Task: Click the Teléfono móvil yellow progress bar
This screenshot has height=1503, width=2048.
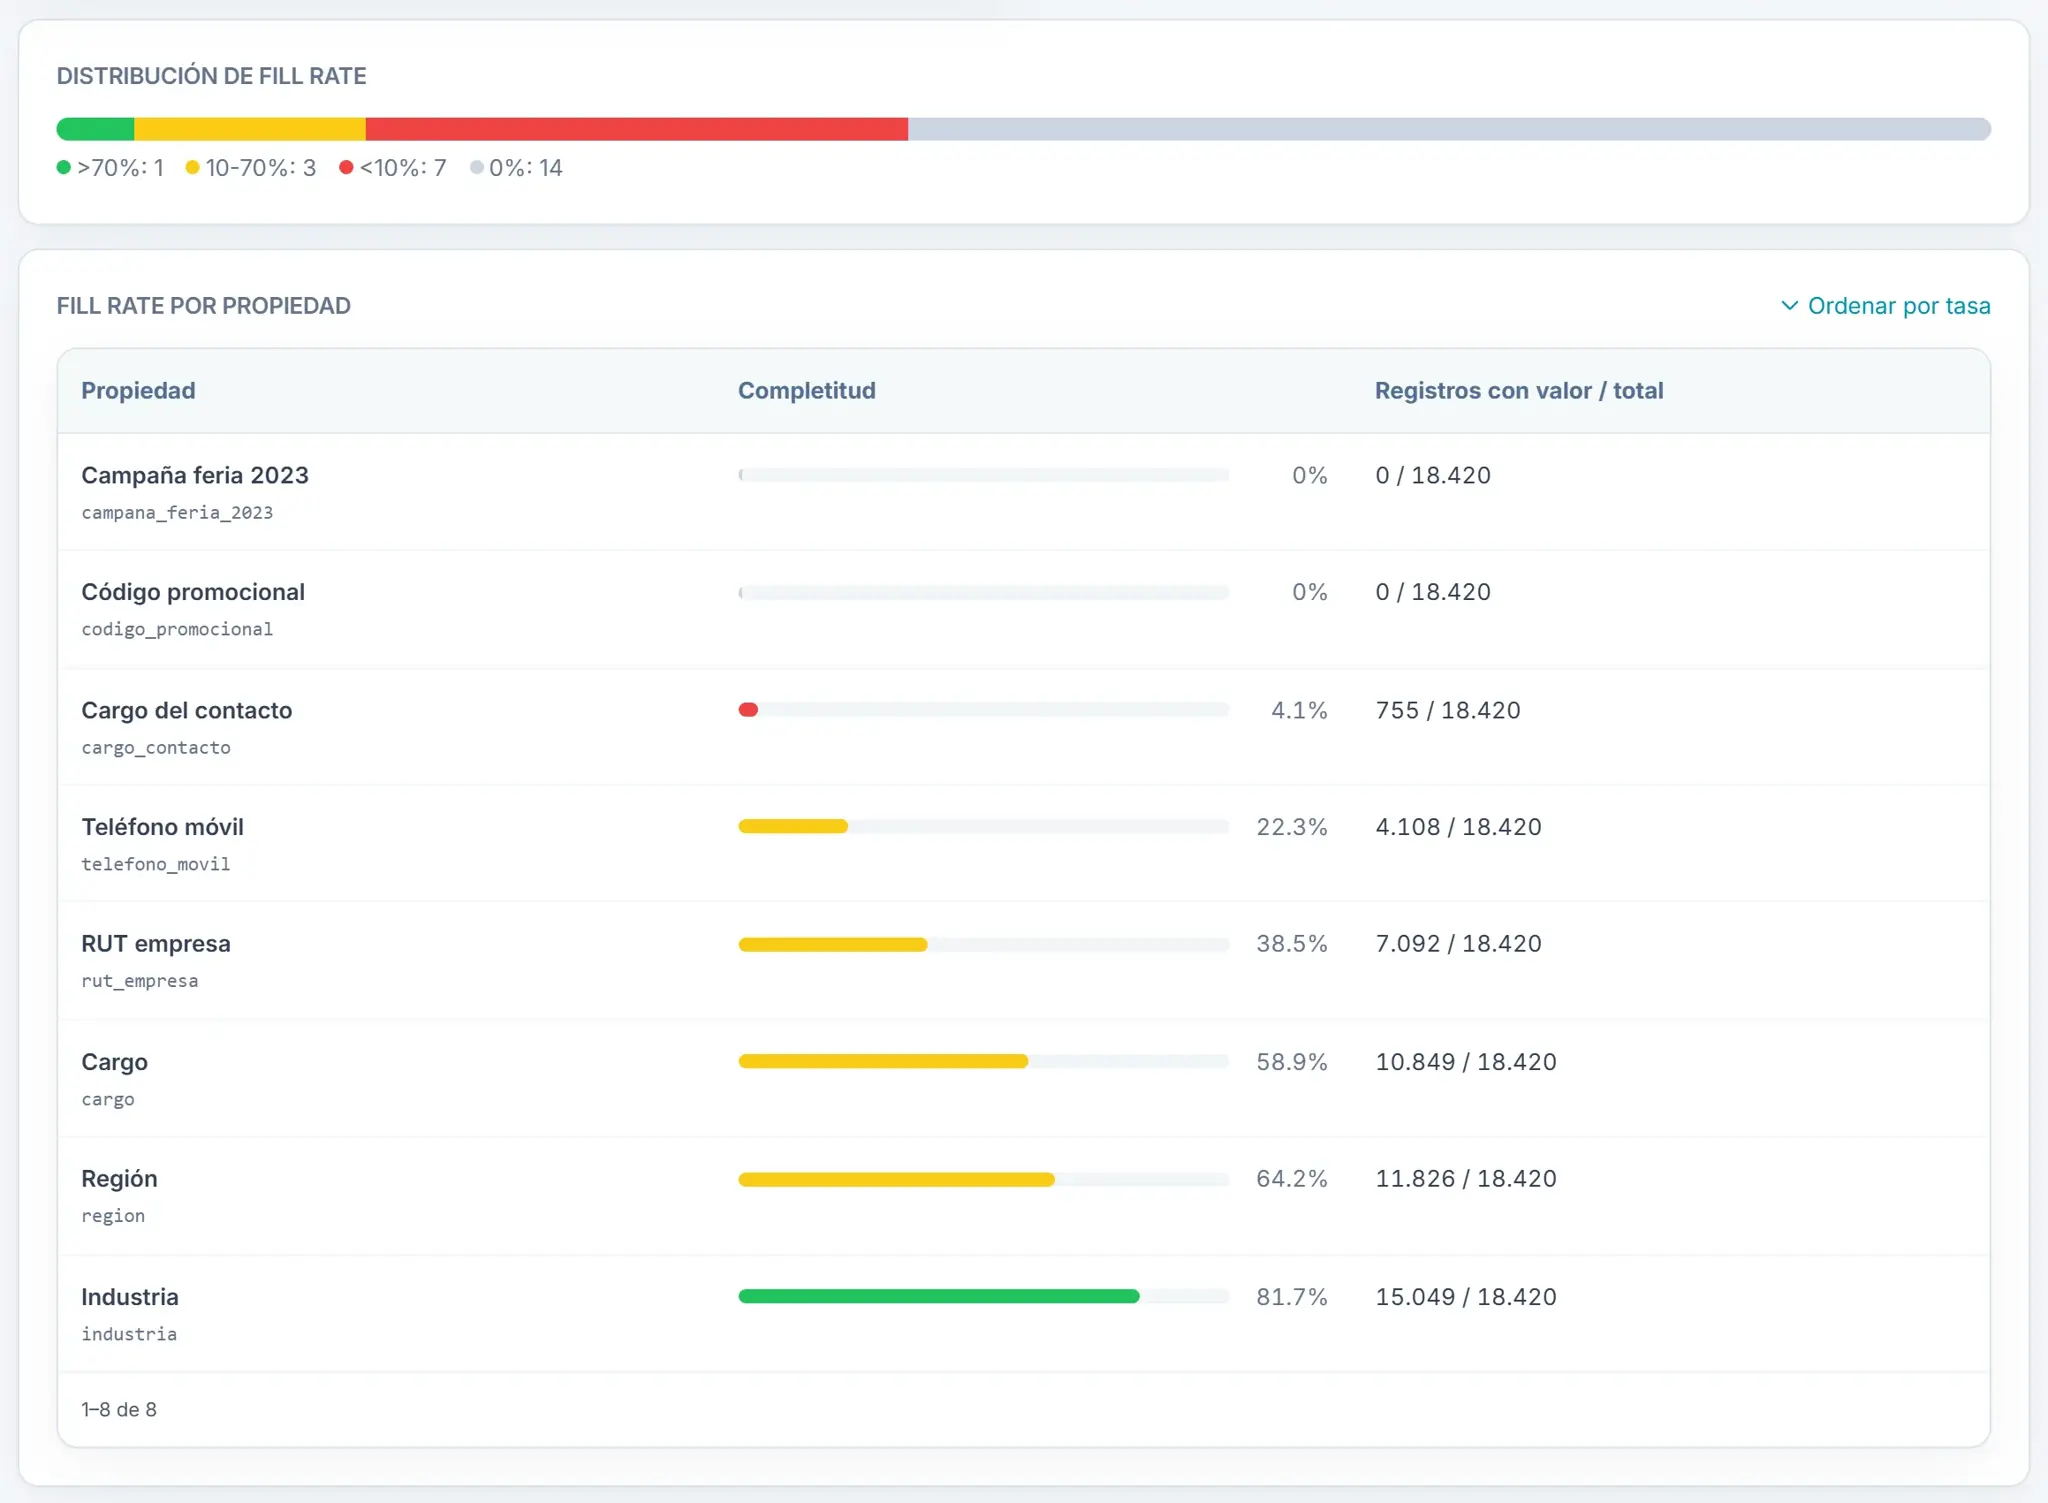Action: [x=793, y=826]
